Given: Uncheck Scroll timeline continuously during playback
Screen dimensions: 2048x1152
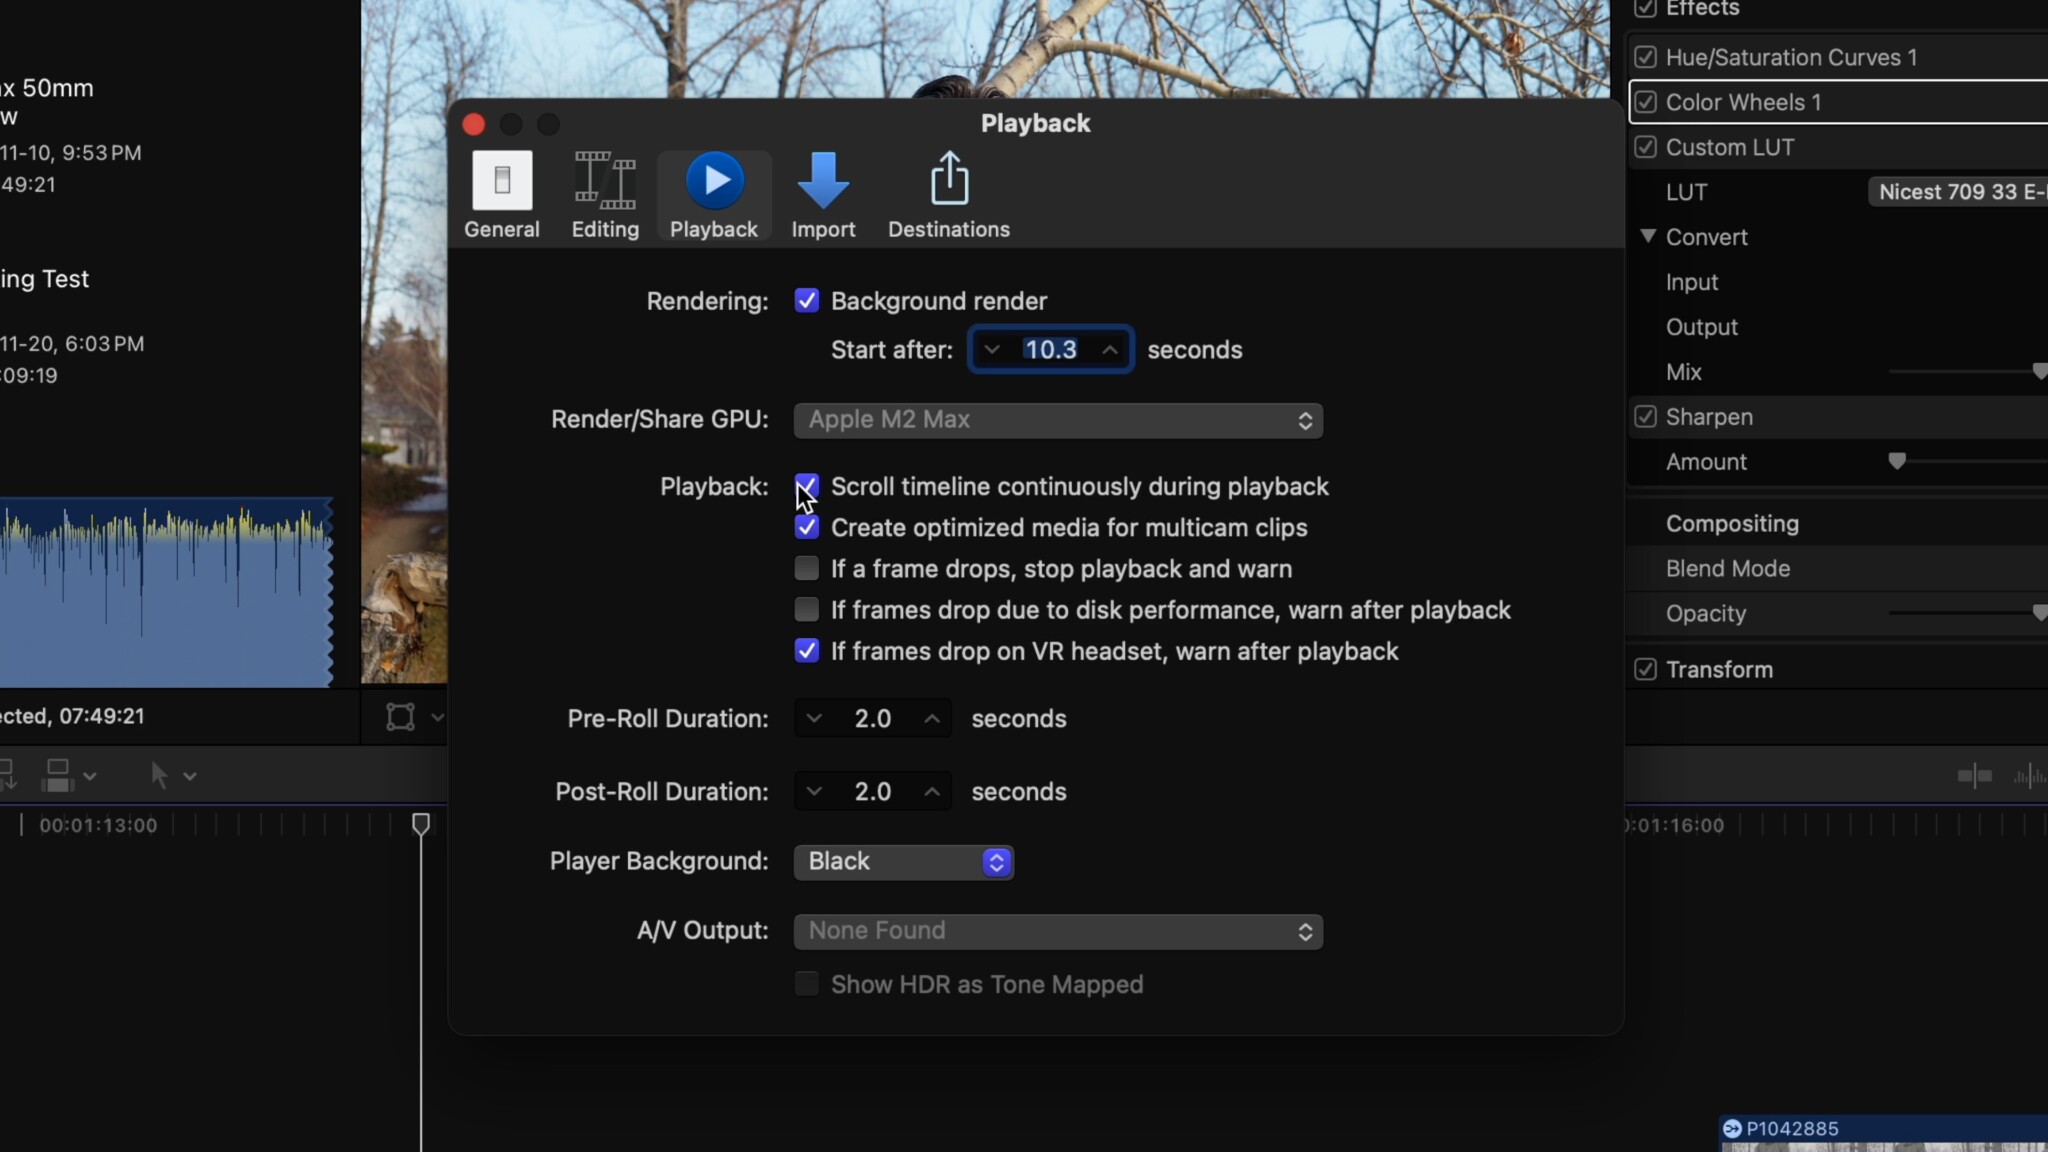Looking at the screenshot, I should click(x=807, y=486).
